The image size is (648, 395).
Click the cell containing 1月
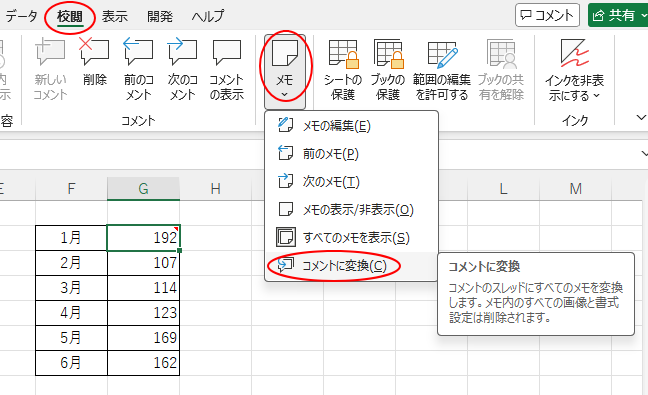tap(71, 238)
